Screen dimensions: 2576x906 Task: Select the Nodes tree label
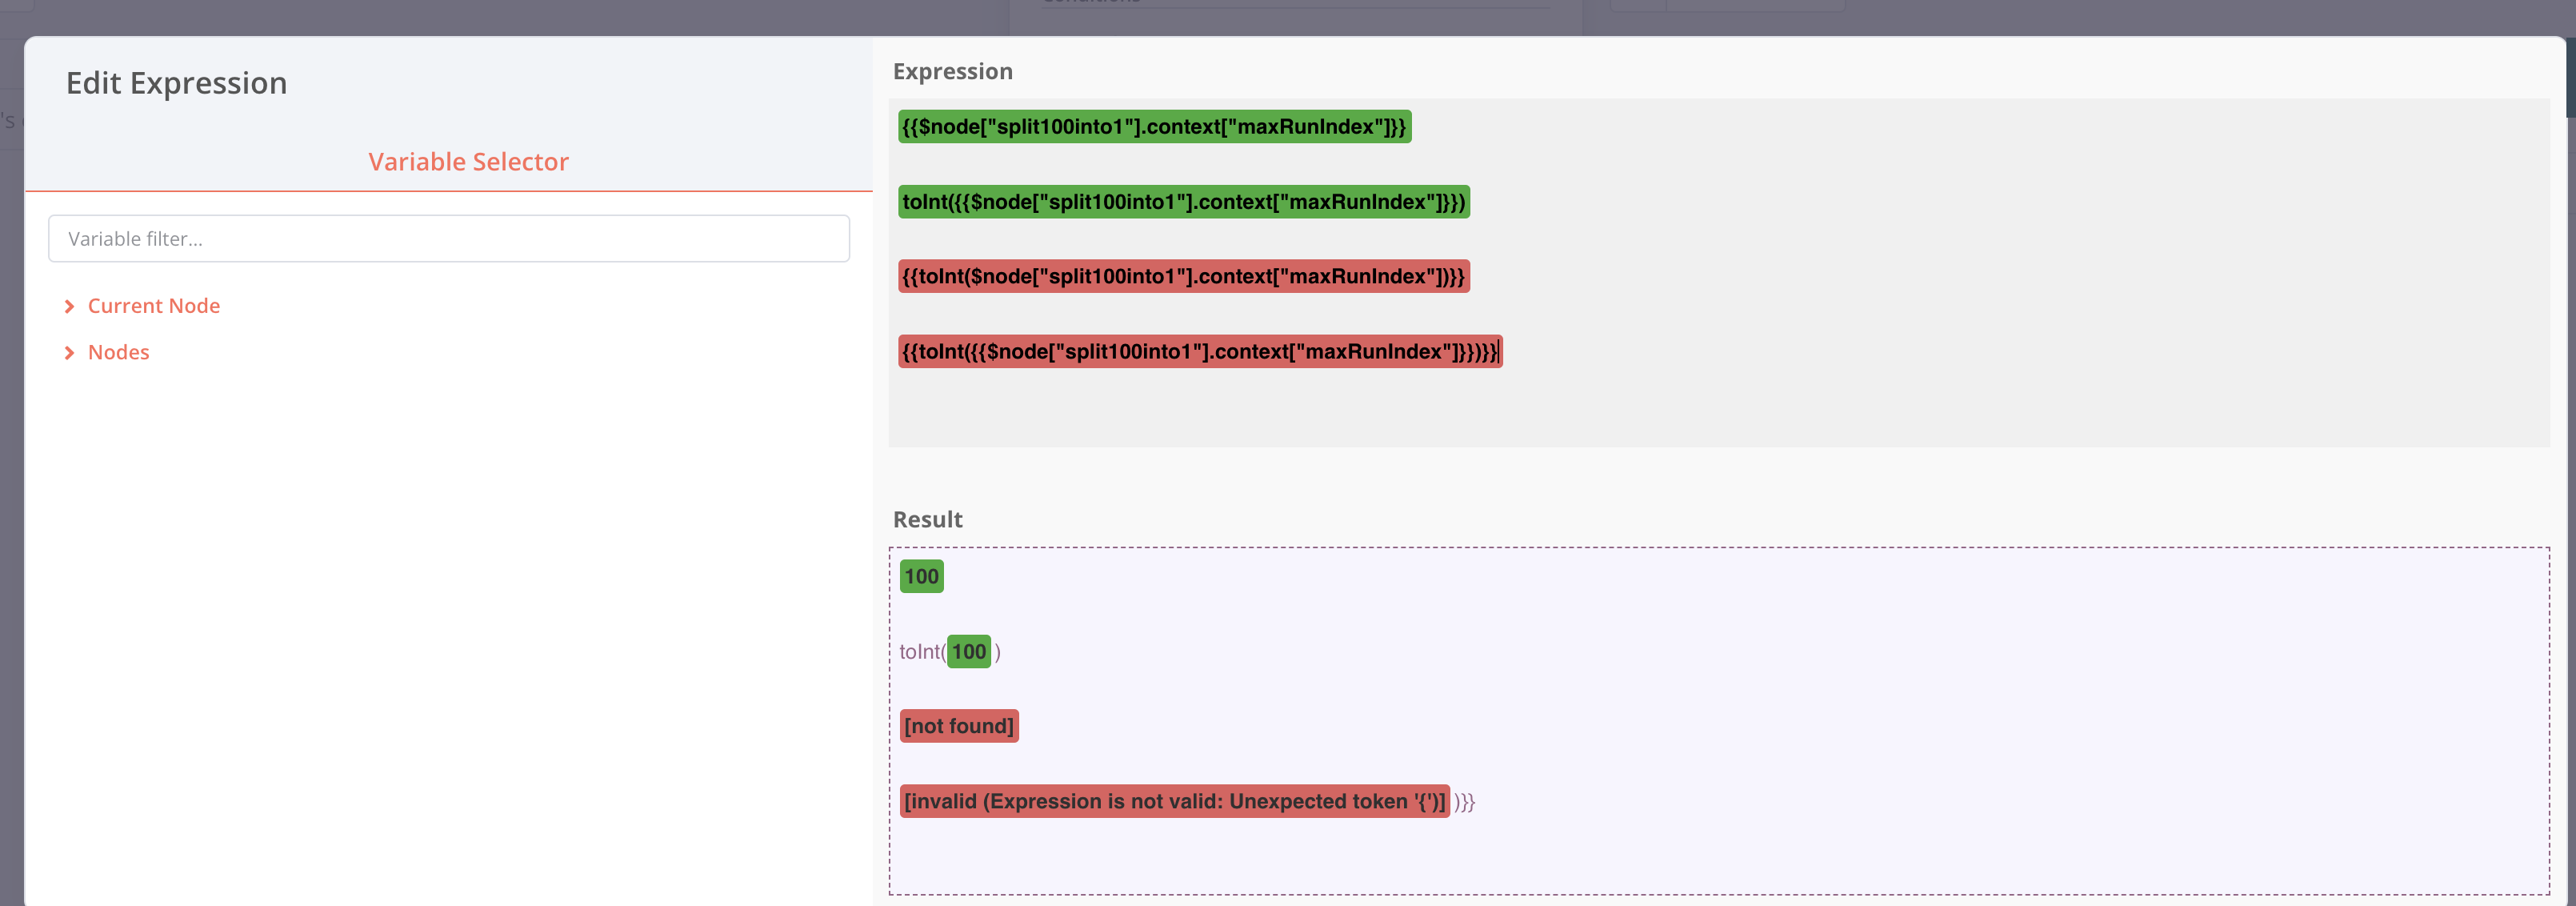coord(118,352)
